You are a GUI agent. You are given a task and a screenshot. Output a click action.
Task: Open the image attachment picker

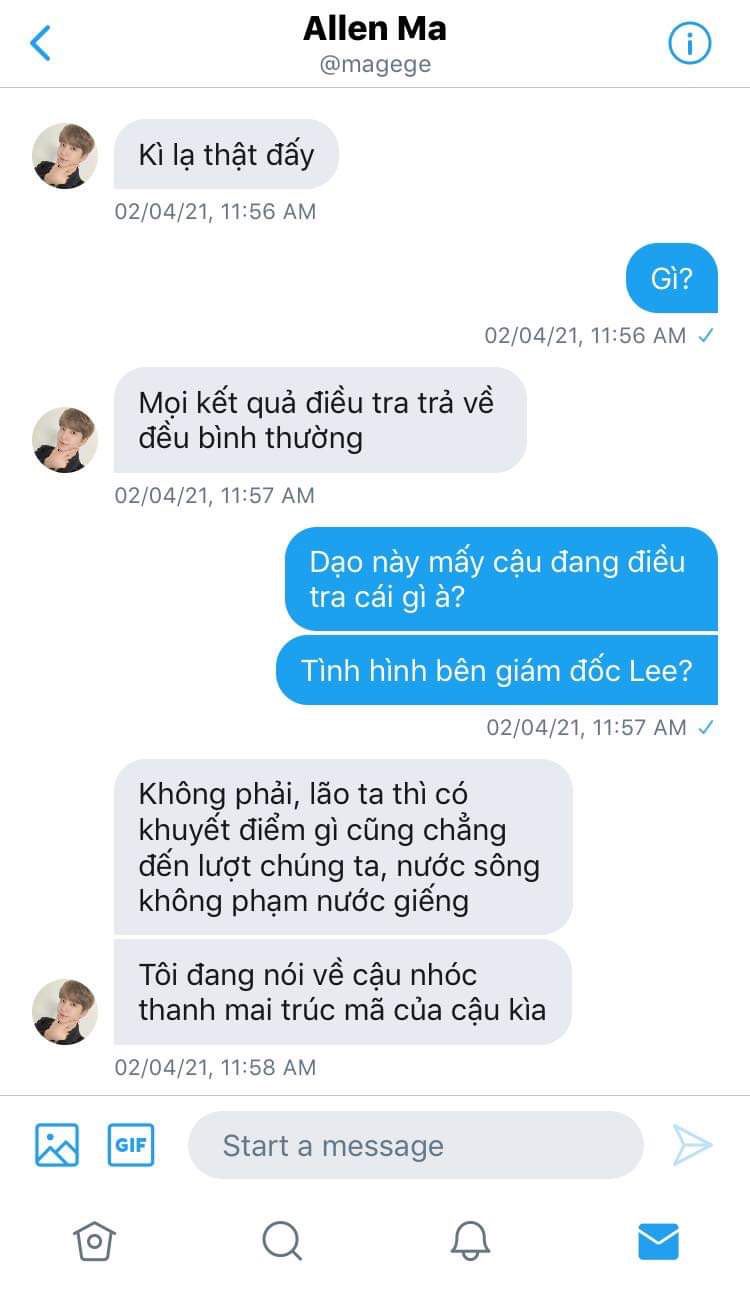[57, 1145]
